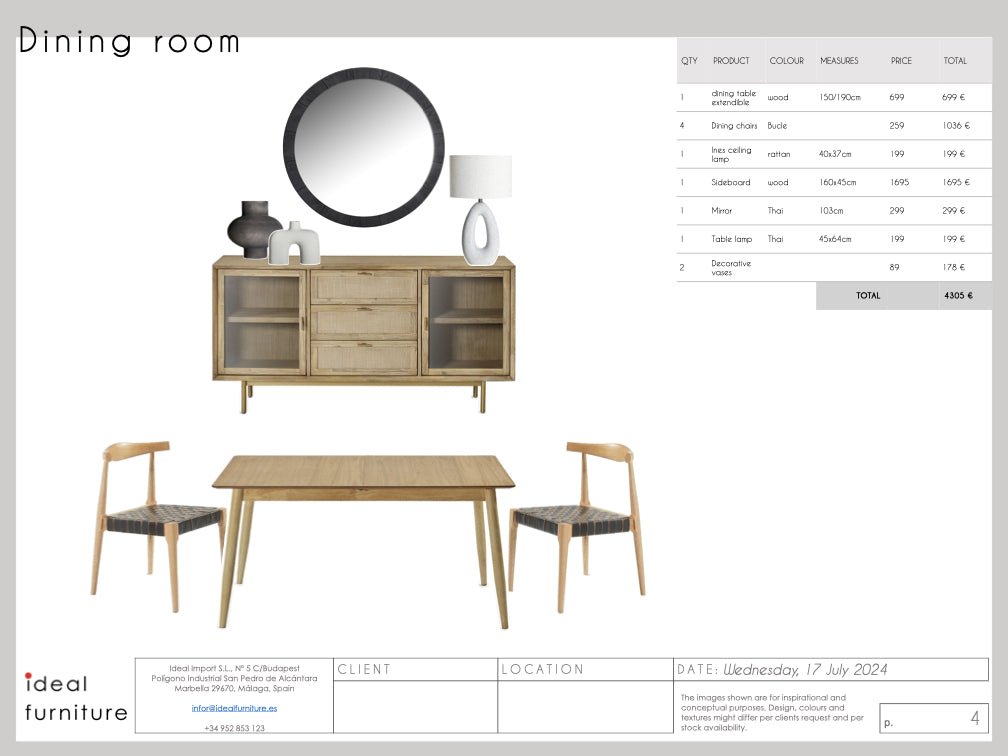Click the small white arched vase

[x=294, y=244]
